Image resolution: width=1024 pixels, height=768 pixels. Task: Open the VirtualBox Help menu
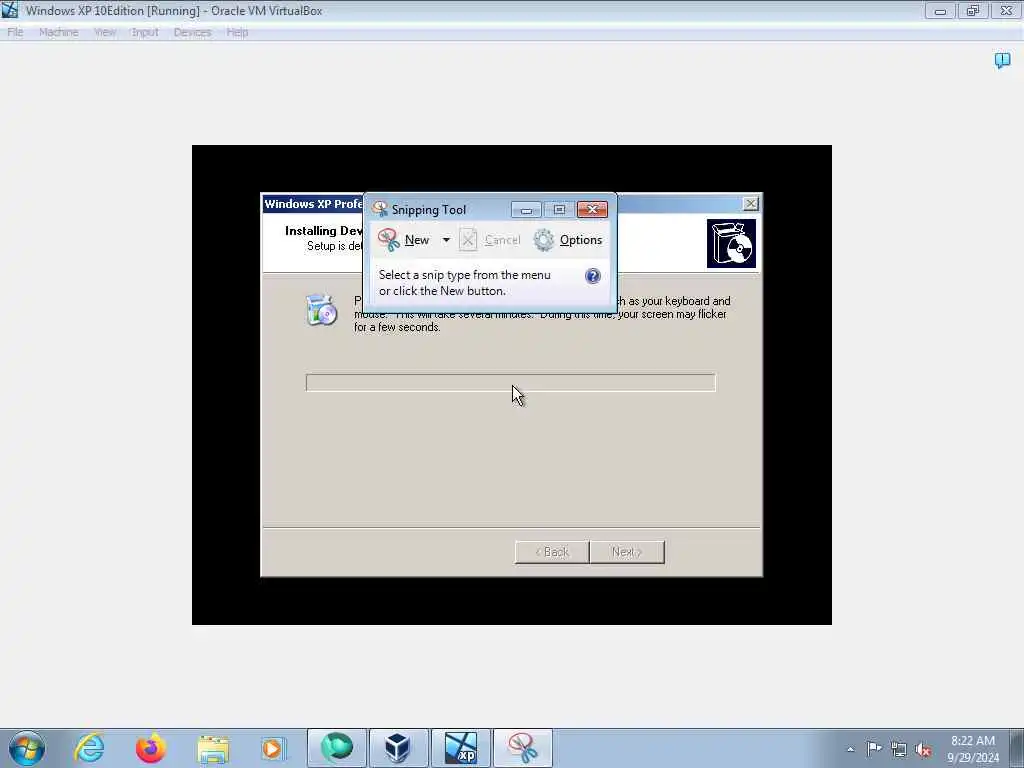(x=237, y=32)
